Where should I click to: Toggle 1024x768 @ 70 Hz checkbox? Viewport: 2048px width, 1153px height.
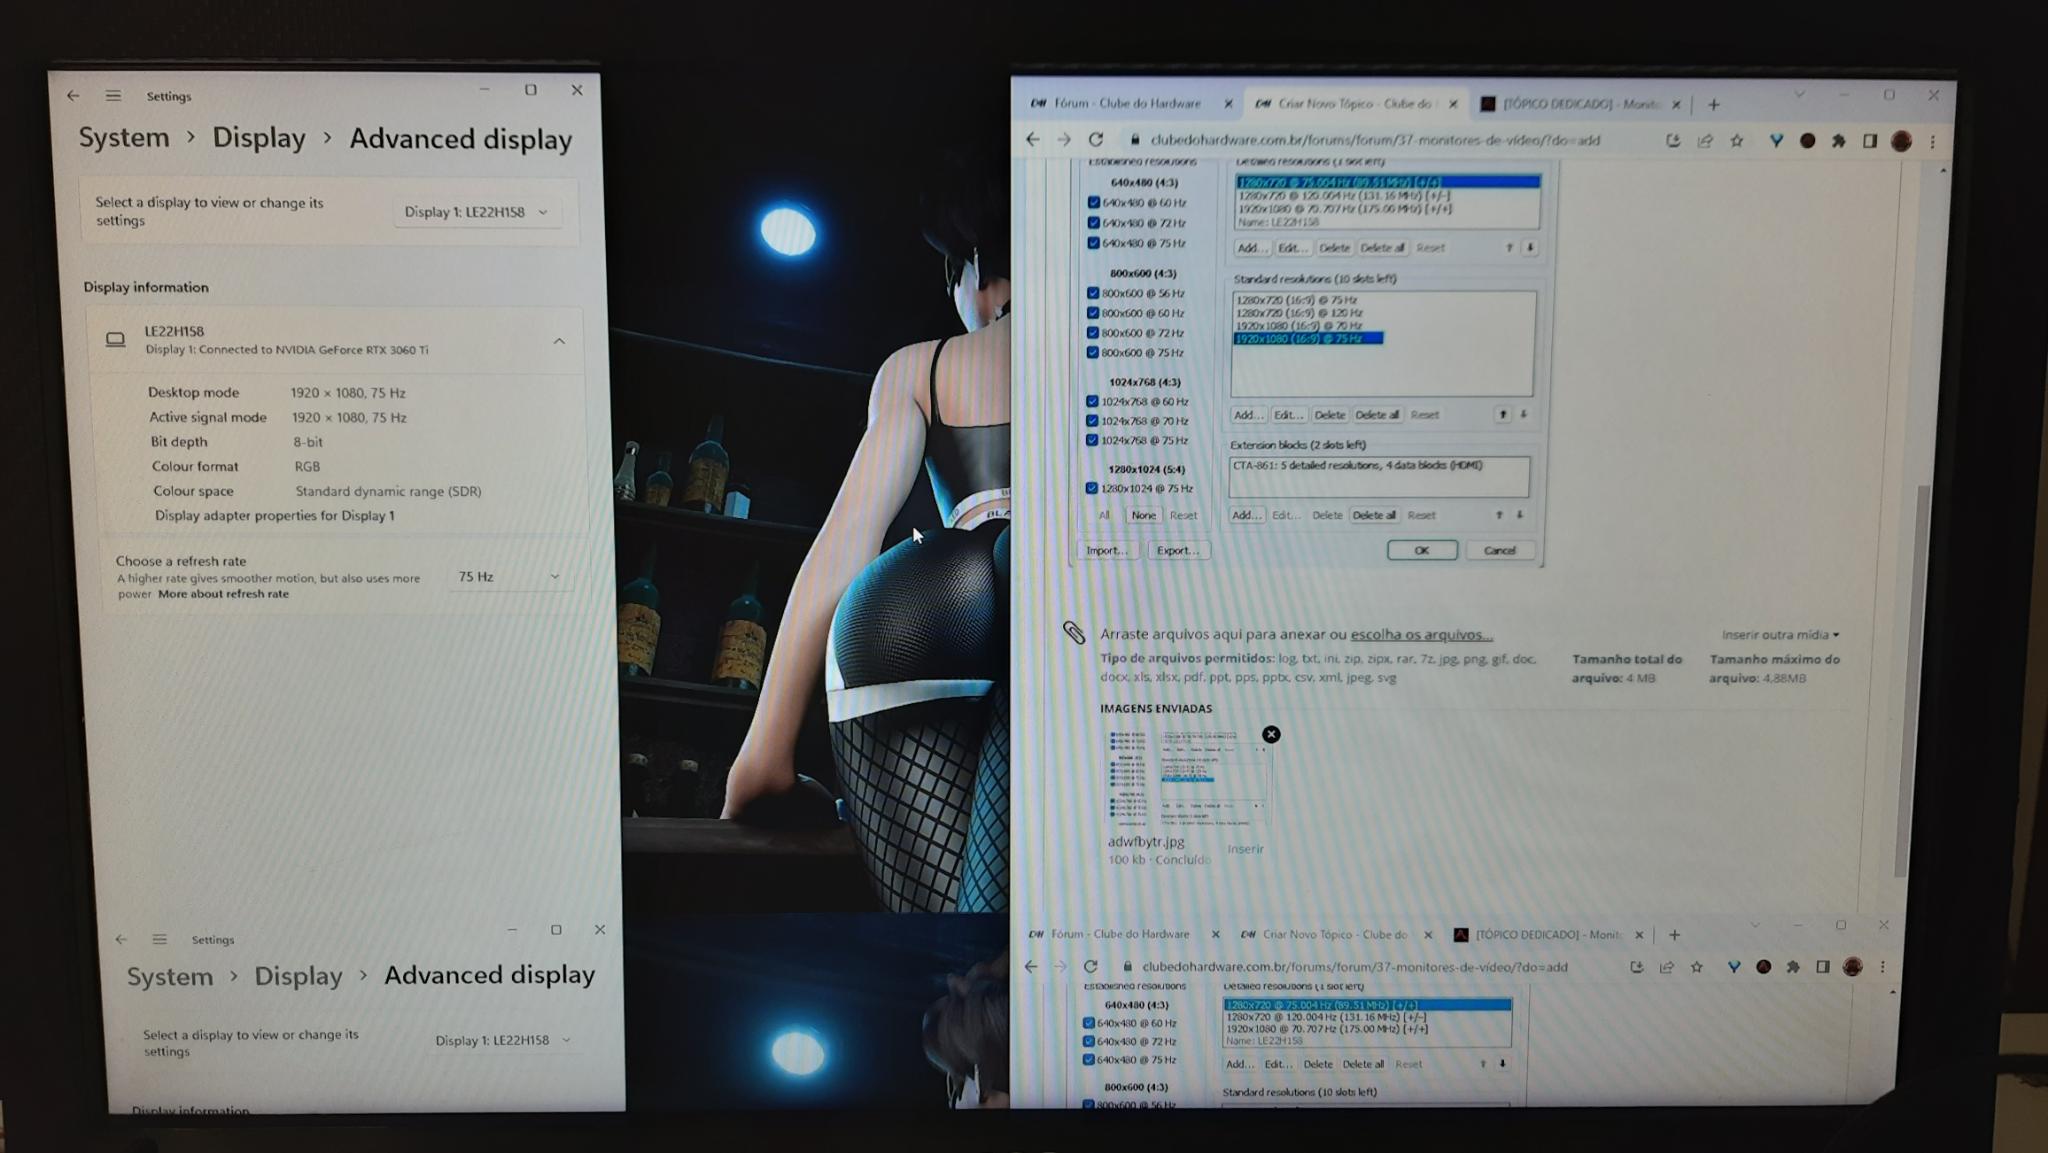click(x=1092, y=421)
